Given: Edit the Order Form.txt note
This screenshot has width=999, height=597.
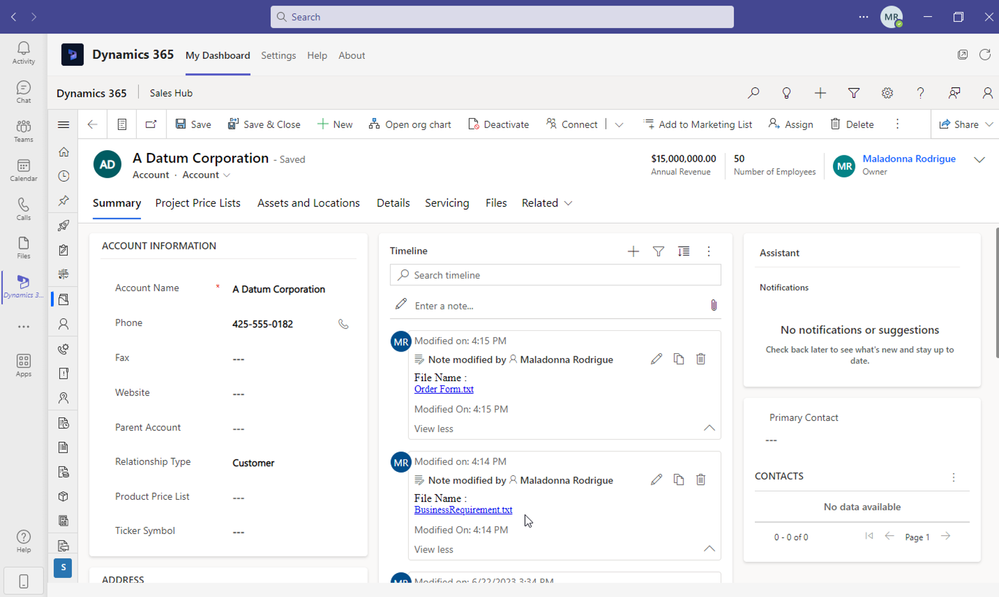Looking at the screenshot, I should [x=656, y=359].
